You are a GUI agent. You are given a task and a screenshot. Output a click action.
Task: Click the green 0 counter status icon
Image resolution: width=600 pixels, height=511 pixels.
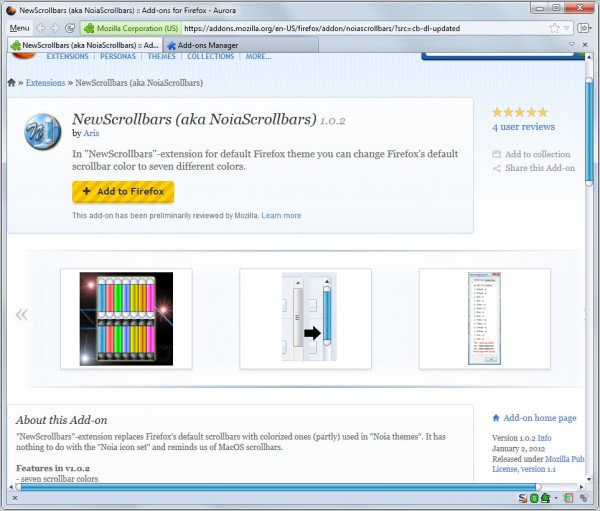point(534,498)
